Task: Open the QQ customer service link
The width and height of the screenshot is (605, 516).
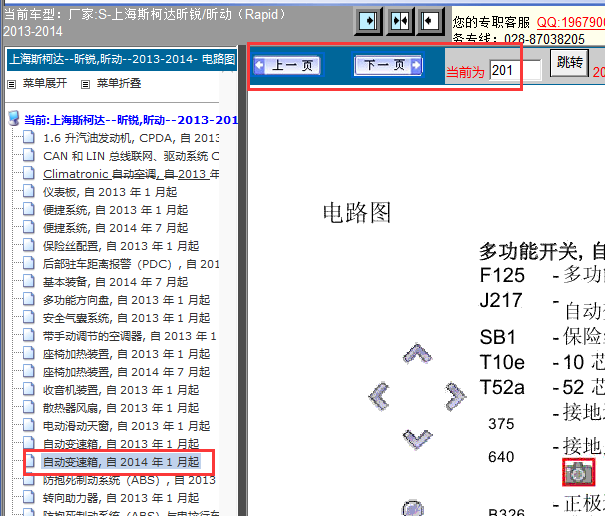Action: (571, 22)
